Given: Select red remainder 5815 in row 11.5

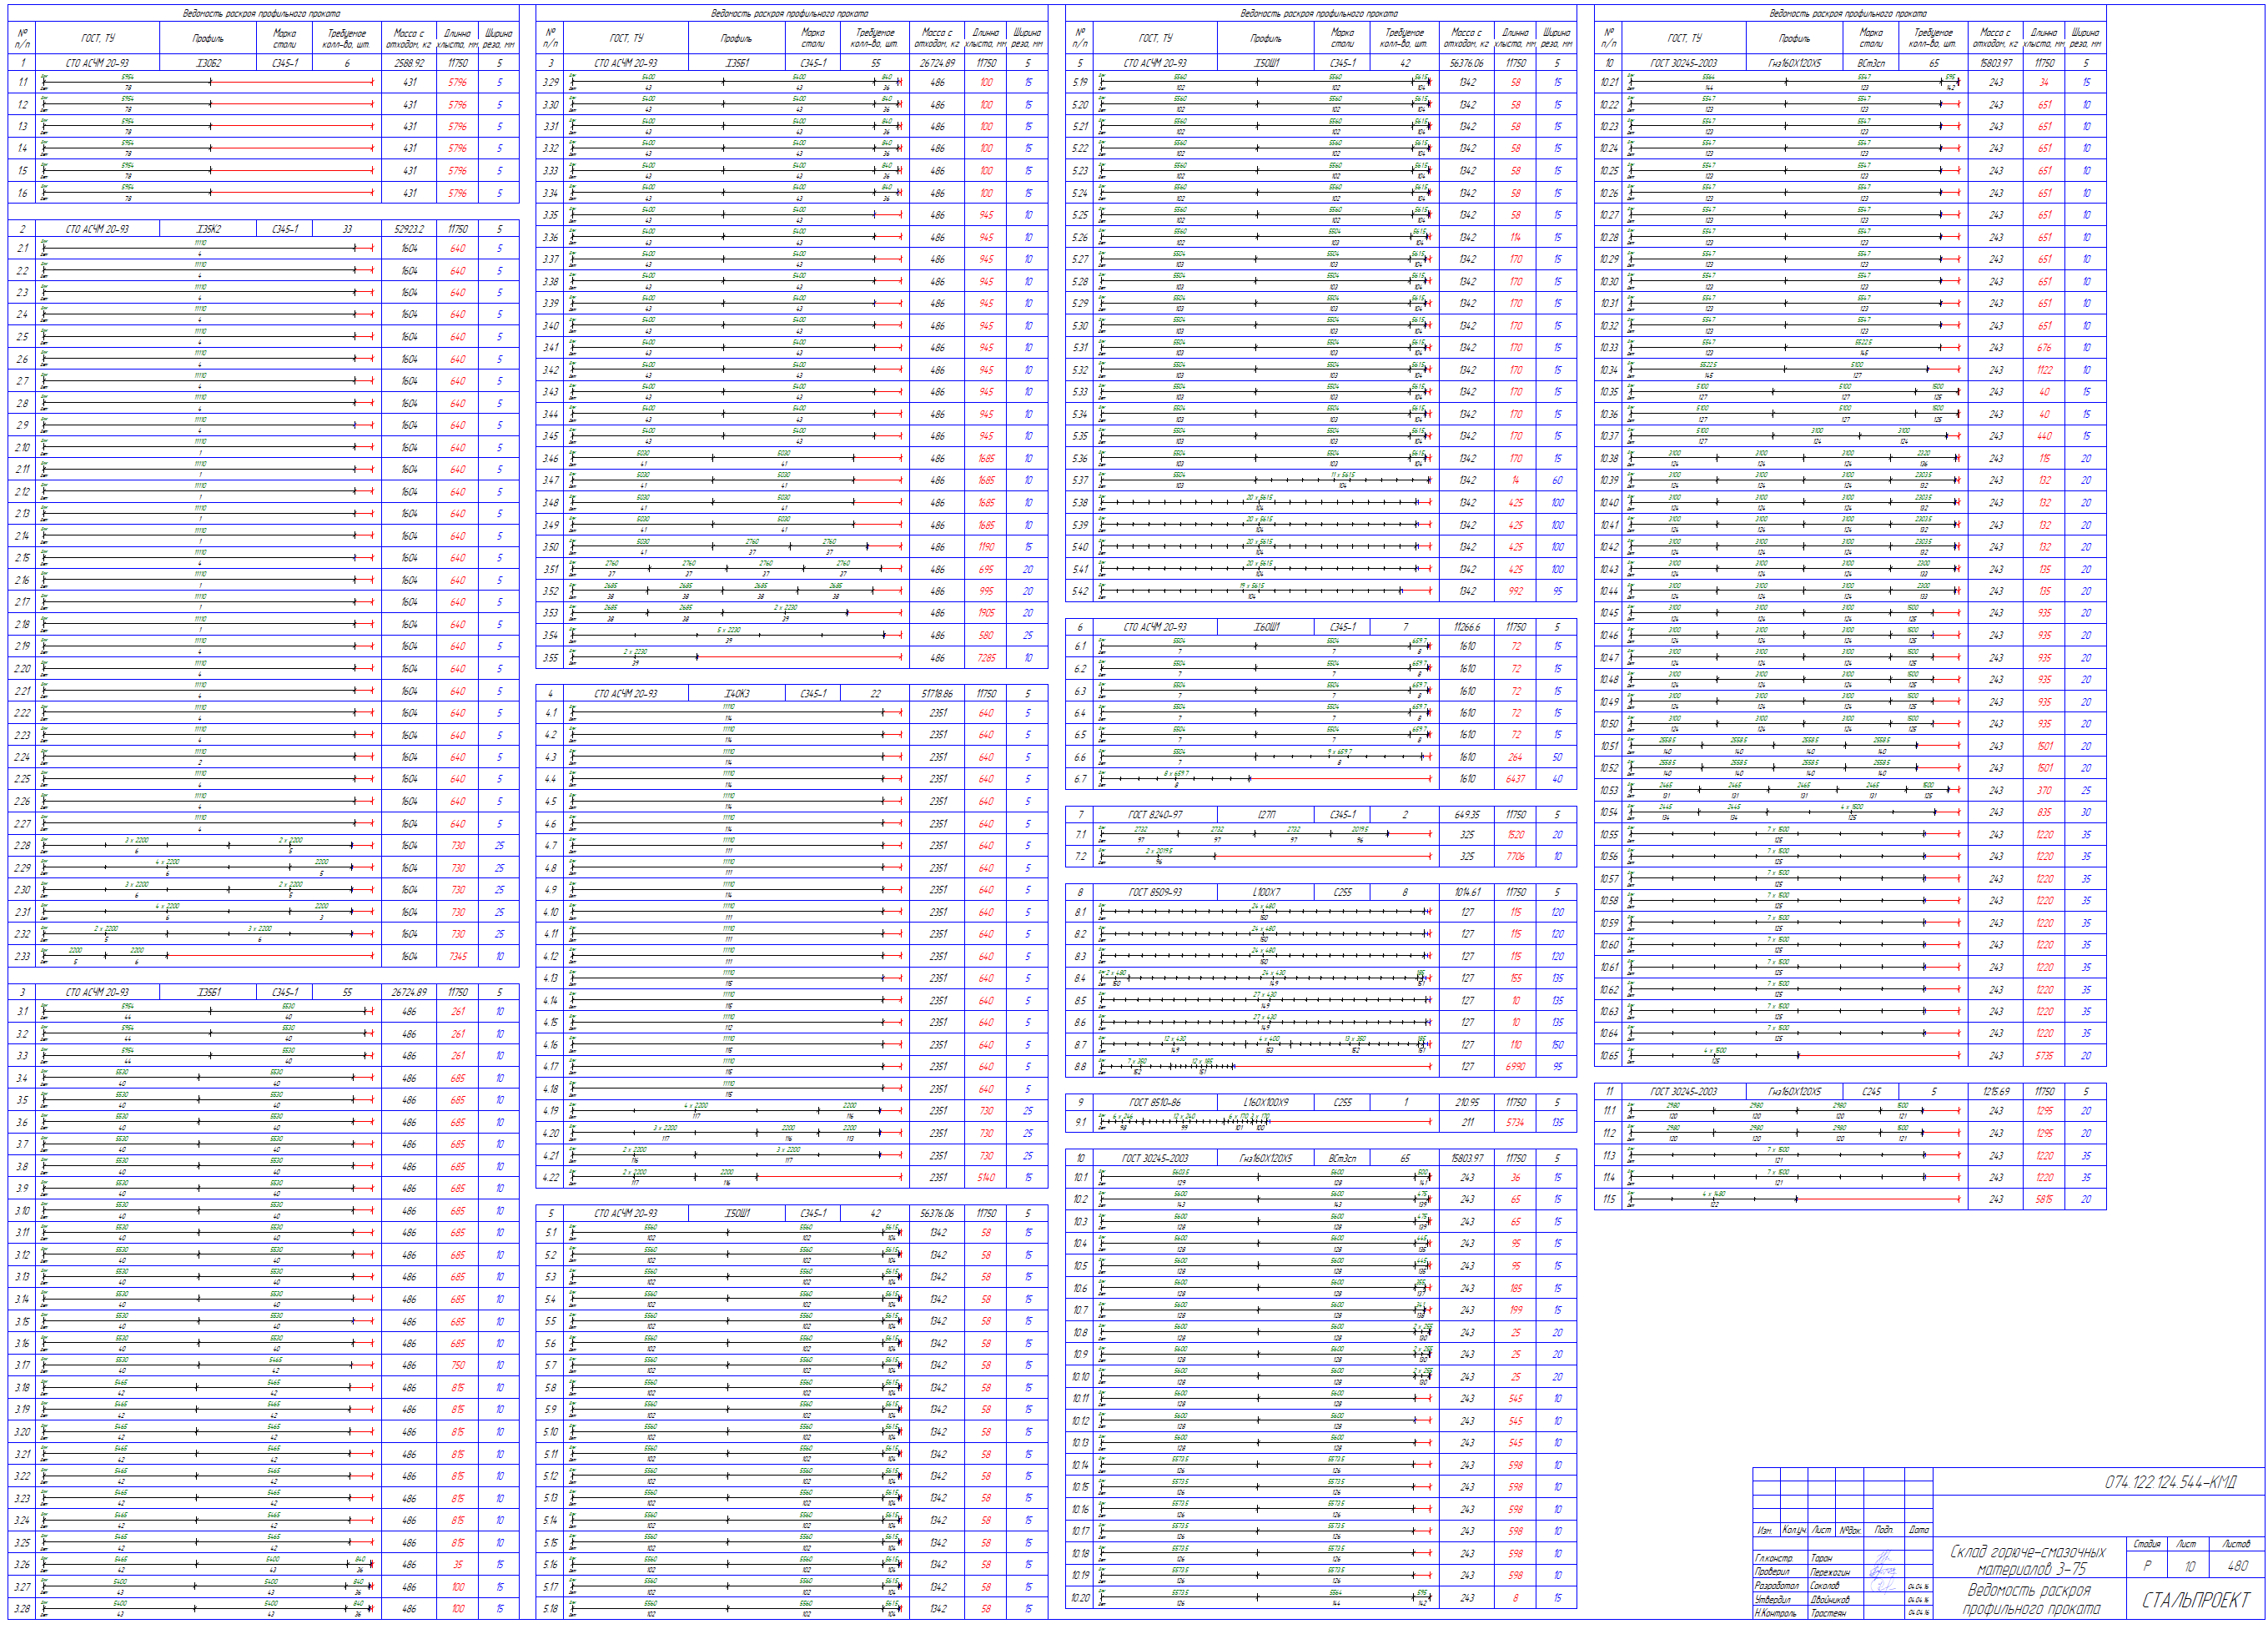Looking at the screenshot, I should coord(2044,1199).
